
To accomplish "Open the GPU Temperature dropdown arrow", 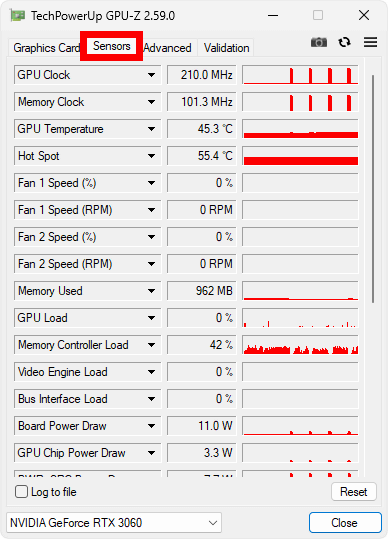I will (151, 129).
